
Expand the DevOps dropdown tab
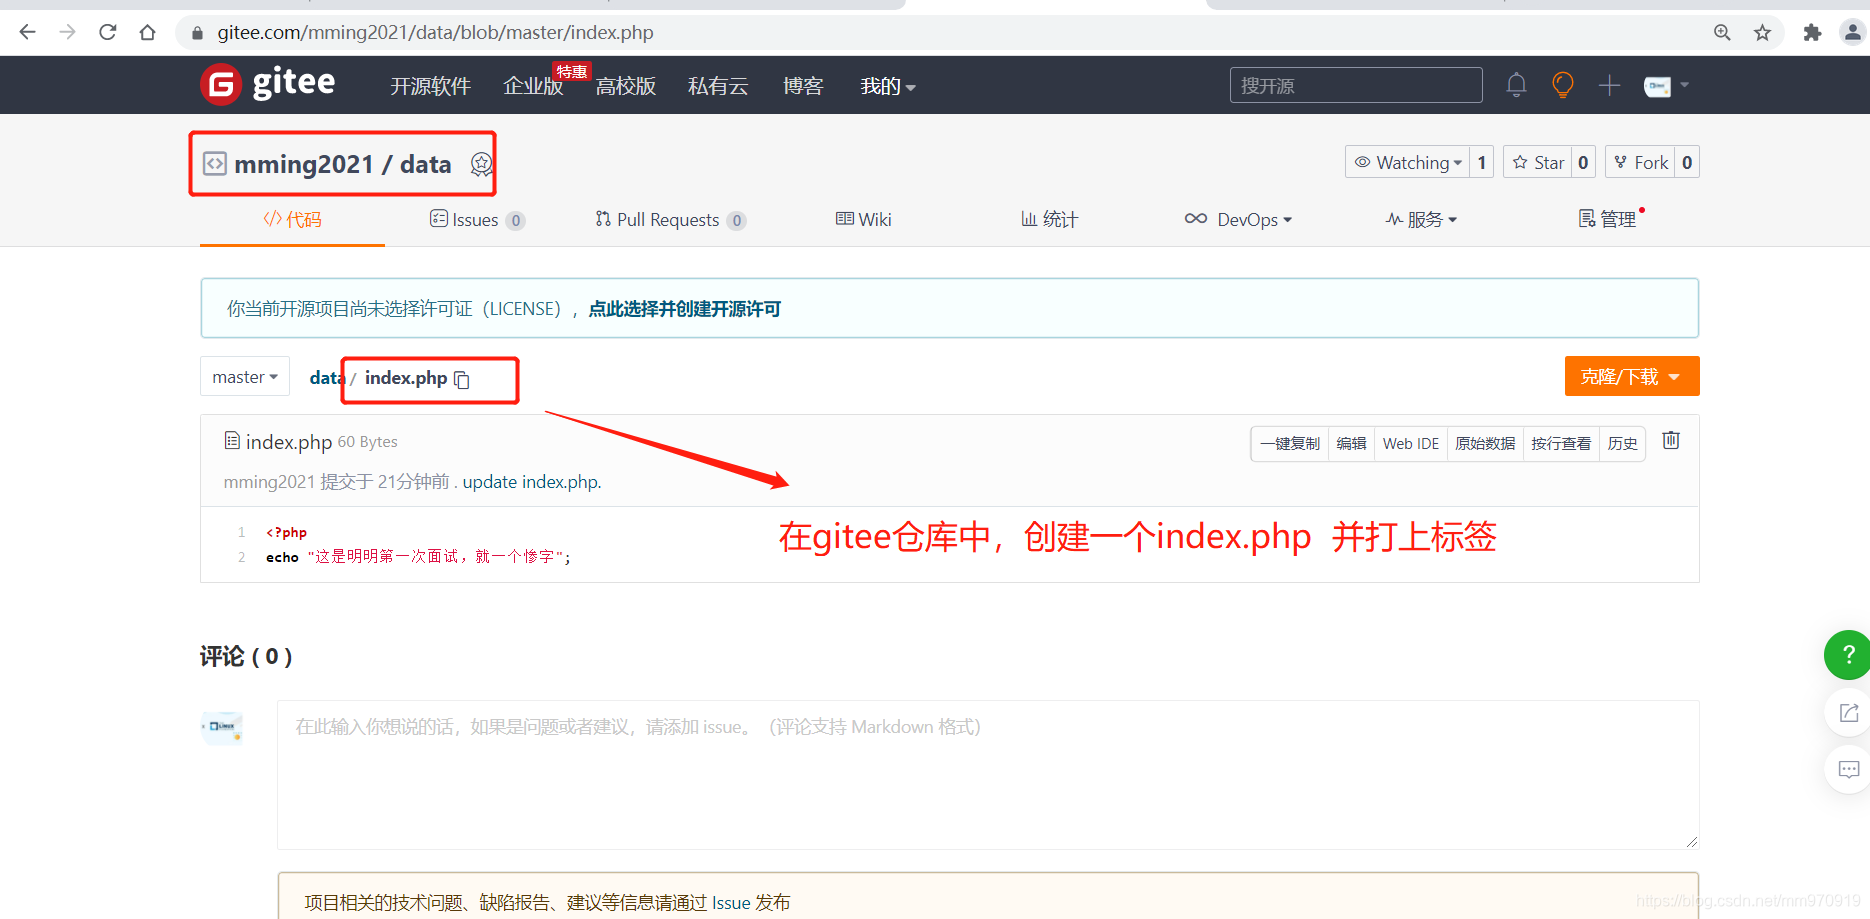[x=1238, y=219]
